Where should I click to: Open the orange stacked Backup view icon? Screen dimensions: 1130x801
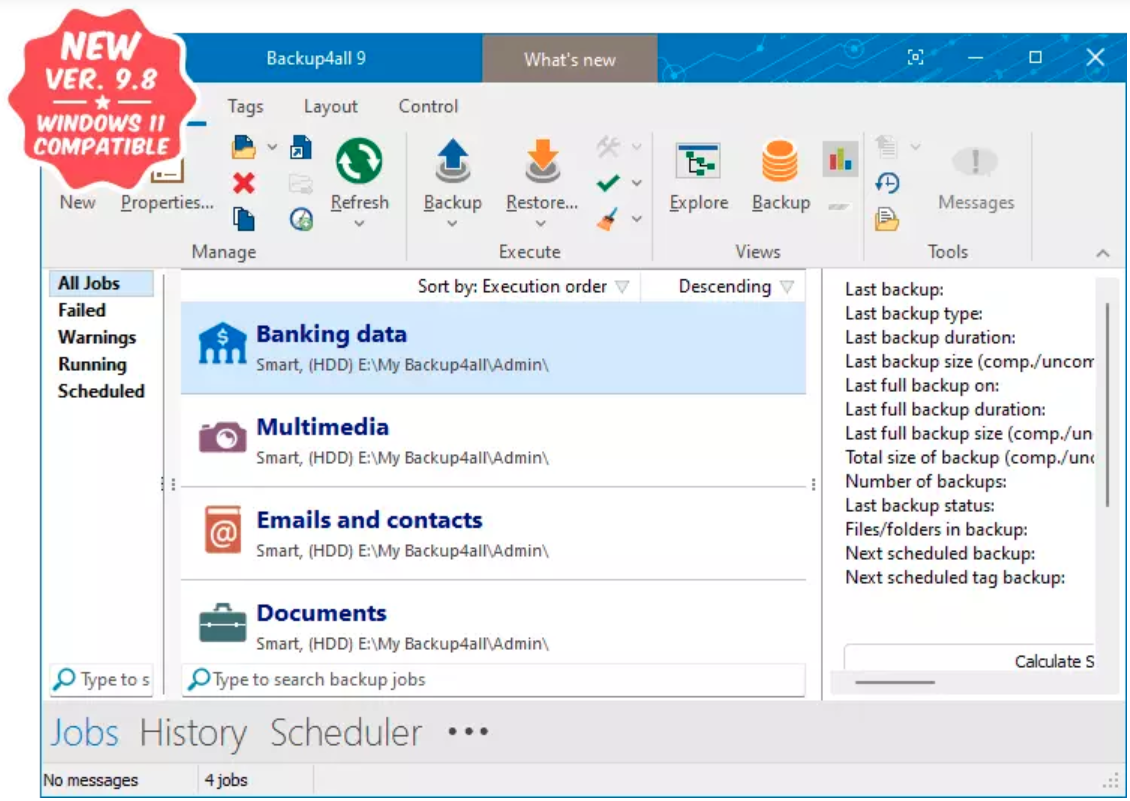[780, 161]
